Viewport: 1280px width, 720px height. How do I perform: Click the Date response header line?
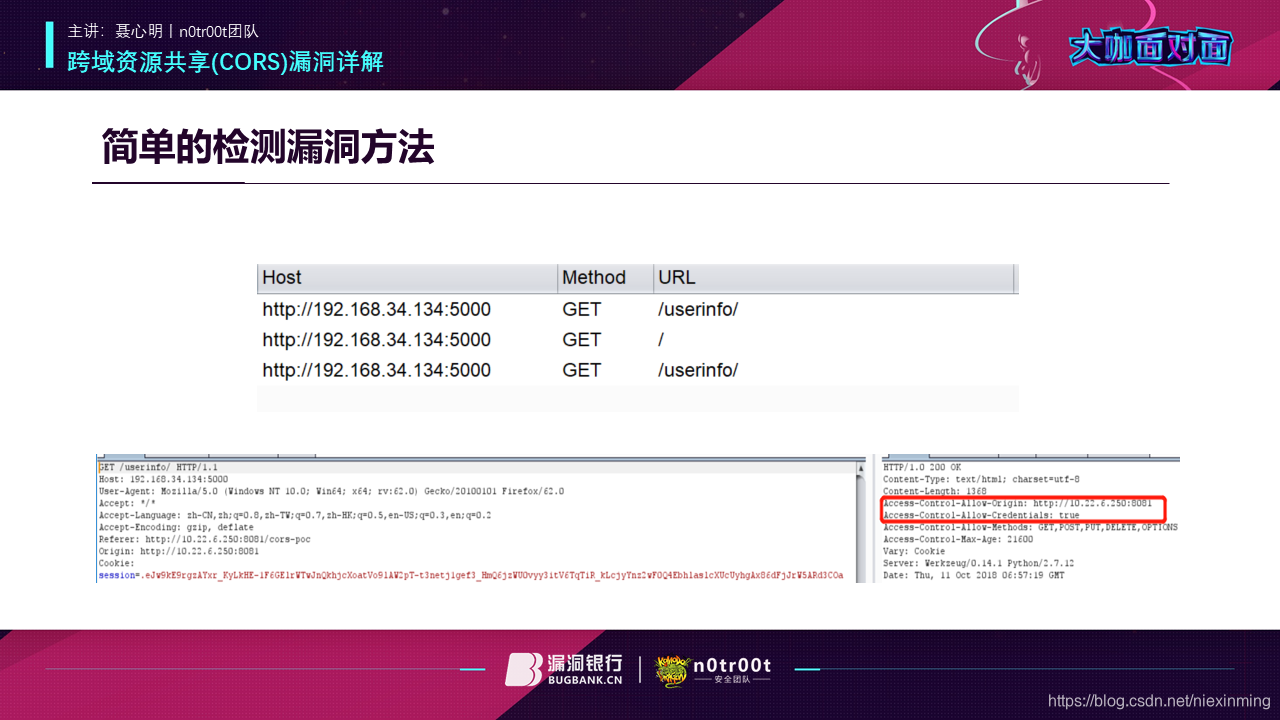(973, 576)
